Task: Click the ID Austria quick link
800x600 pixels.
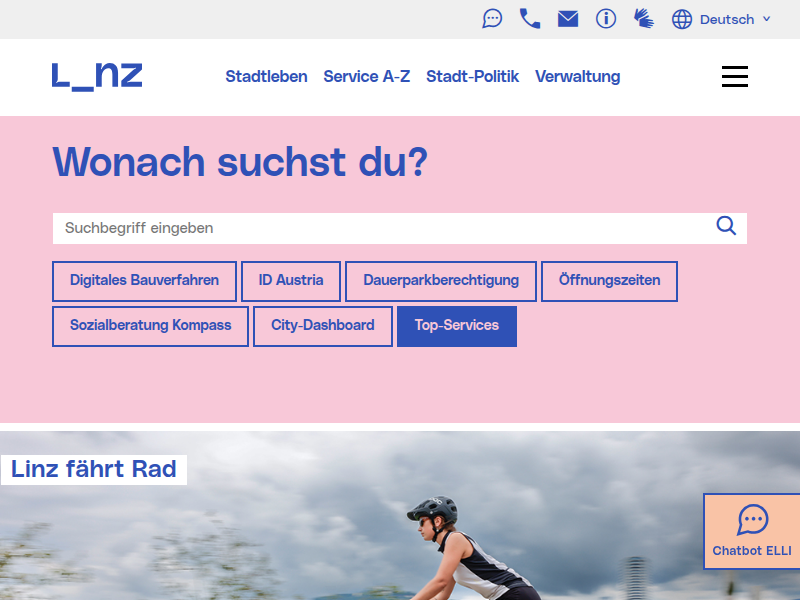Action: 291,281
